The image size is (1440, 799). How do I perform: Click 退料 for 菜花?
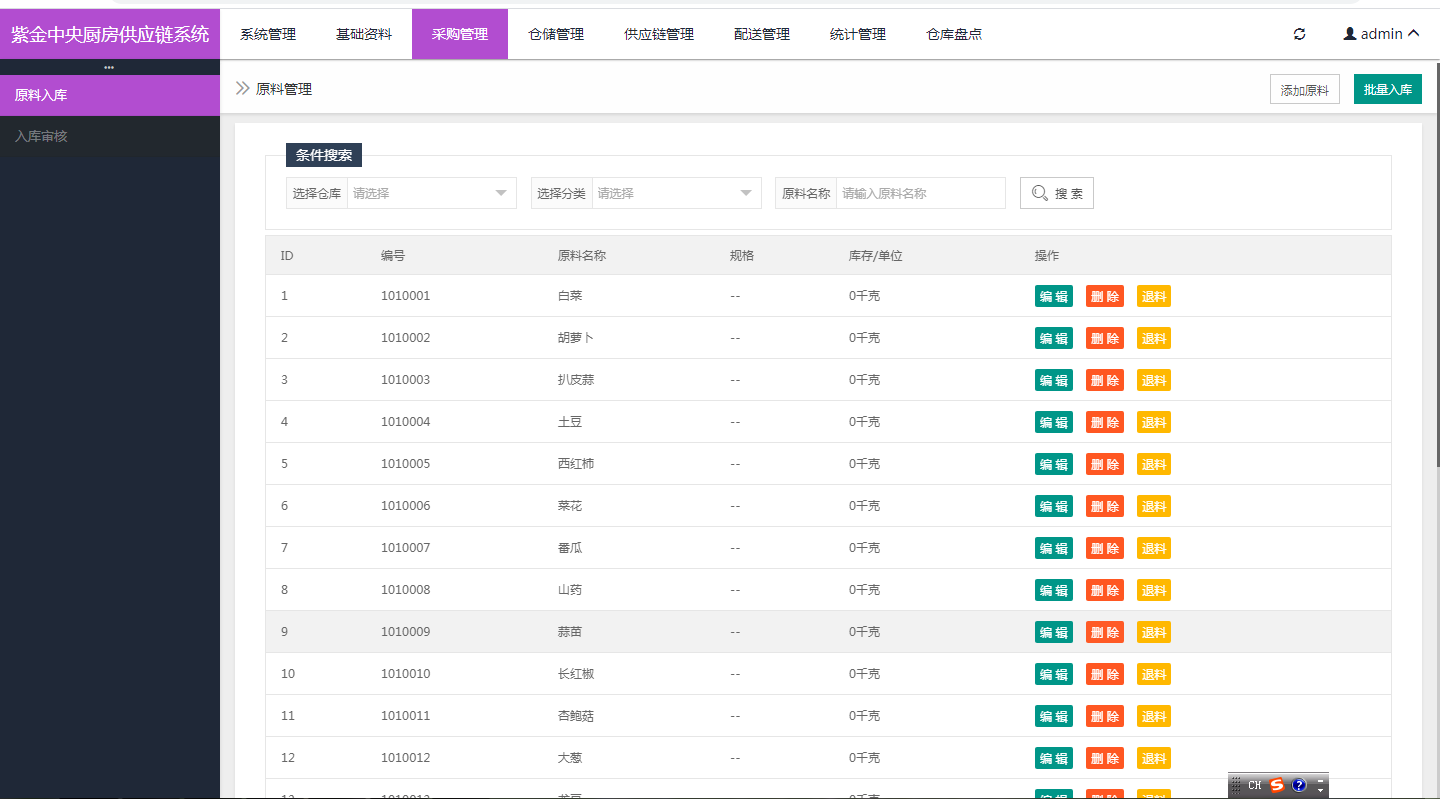1154,506
